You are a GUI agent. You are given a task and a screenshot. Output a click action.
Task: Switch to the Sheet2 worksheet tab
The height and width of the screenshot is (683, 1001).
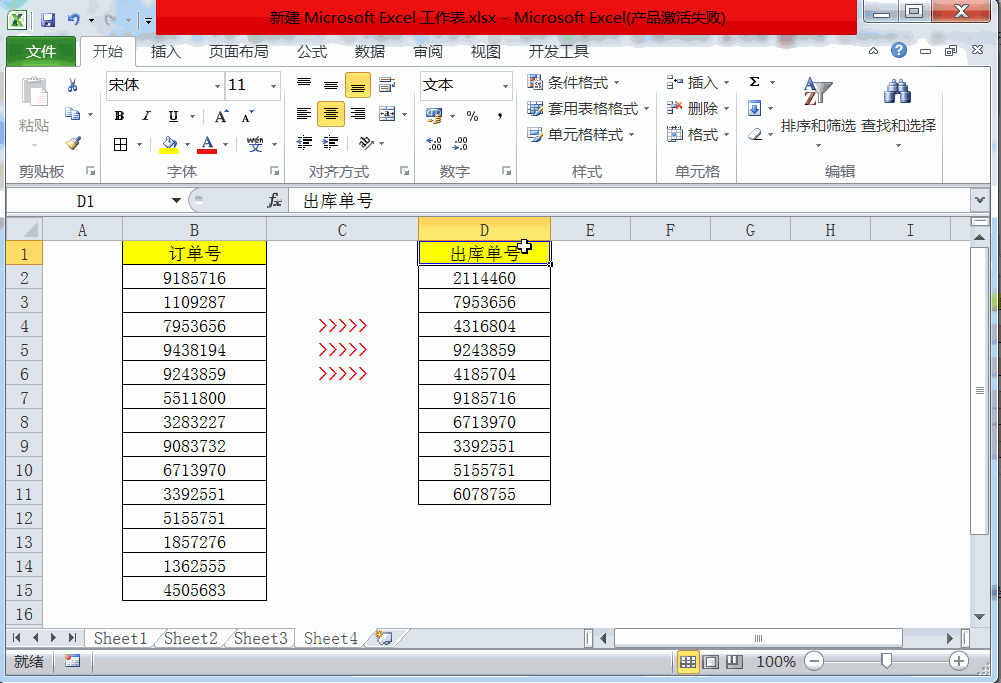(190, 638)
